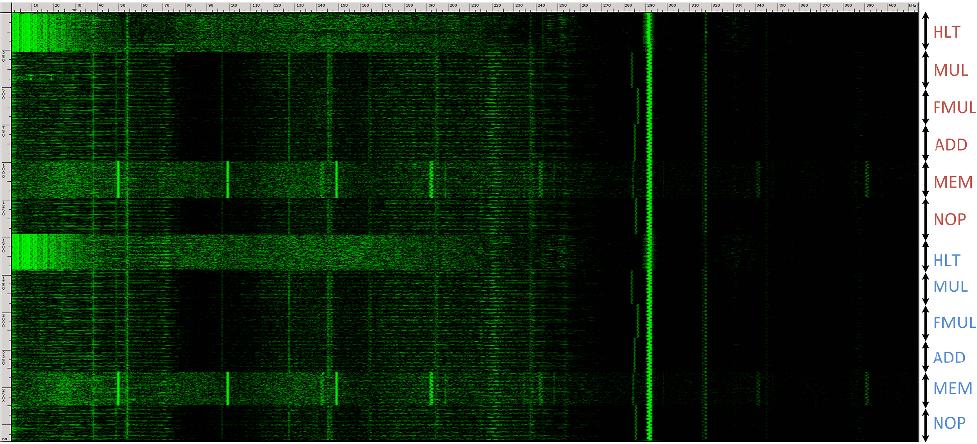Click the red FMUL label

tap(953, 108)
